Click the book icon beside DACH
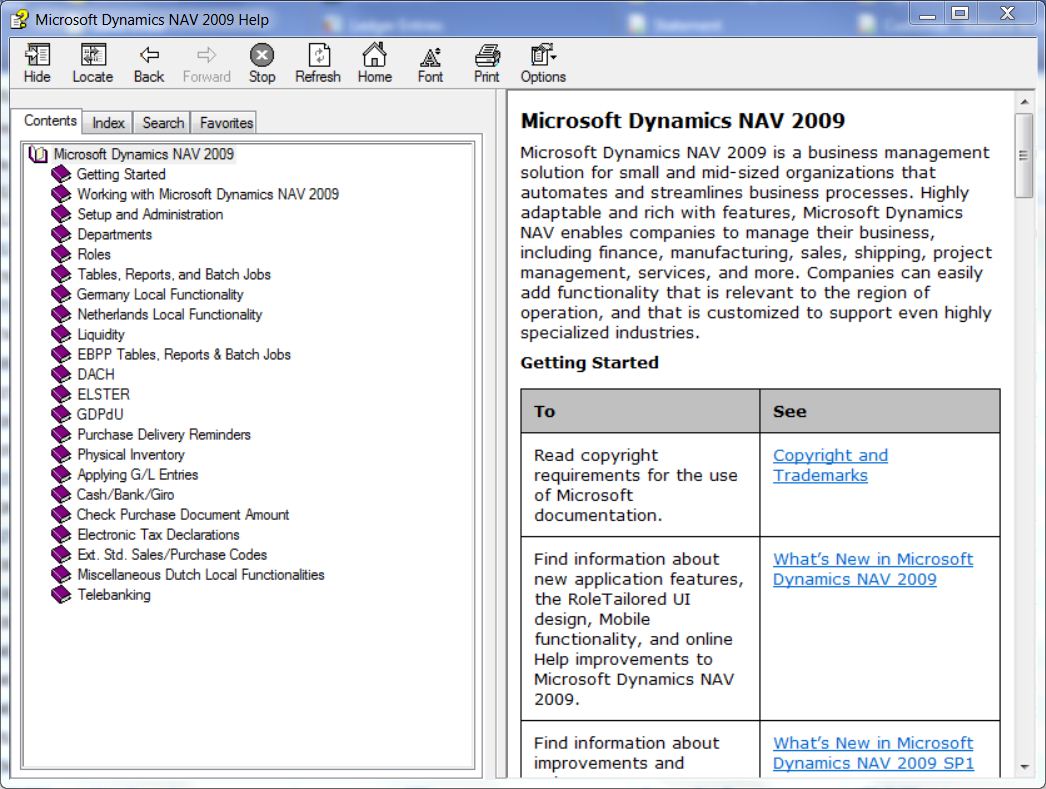This screenshot has height=789, width=1046. click(x=61, y=375)
